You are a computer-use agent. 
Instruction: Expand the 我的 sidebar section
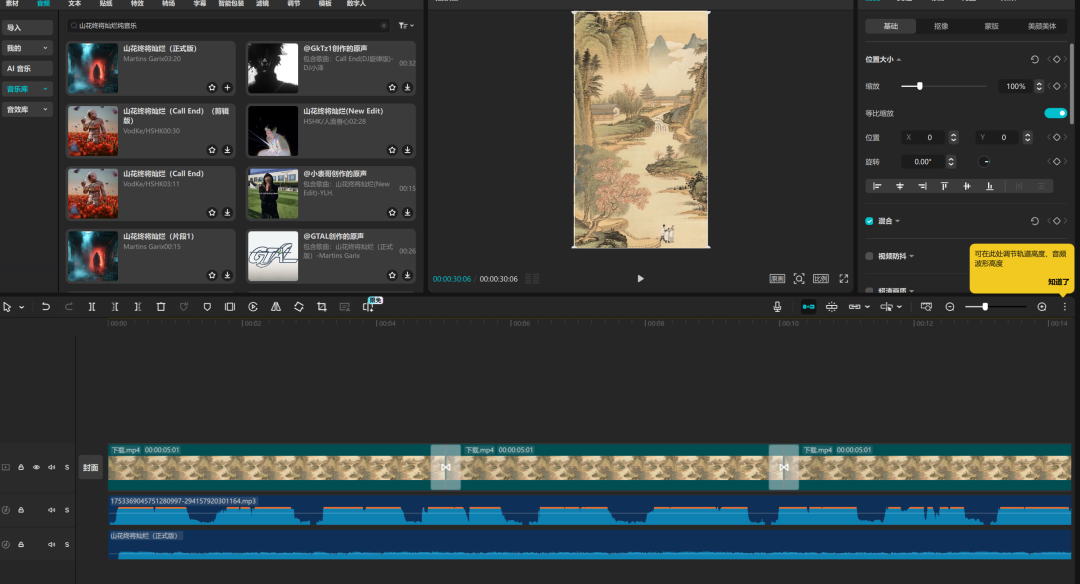[45, 48]
